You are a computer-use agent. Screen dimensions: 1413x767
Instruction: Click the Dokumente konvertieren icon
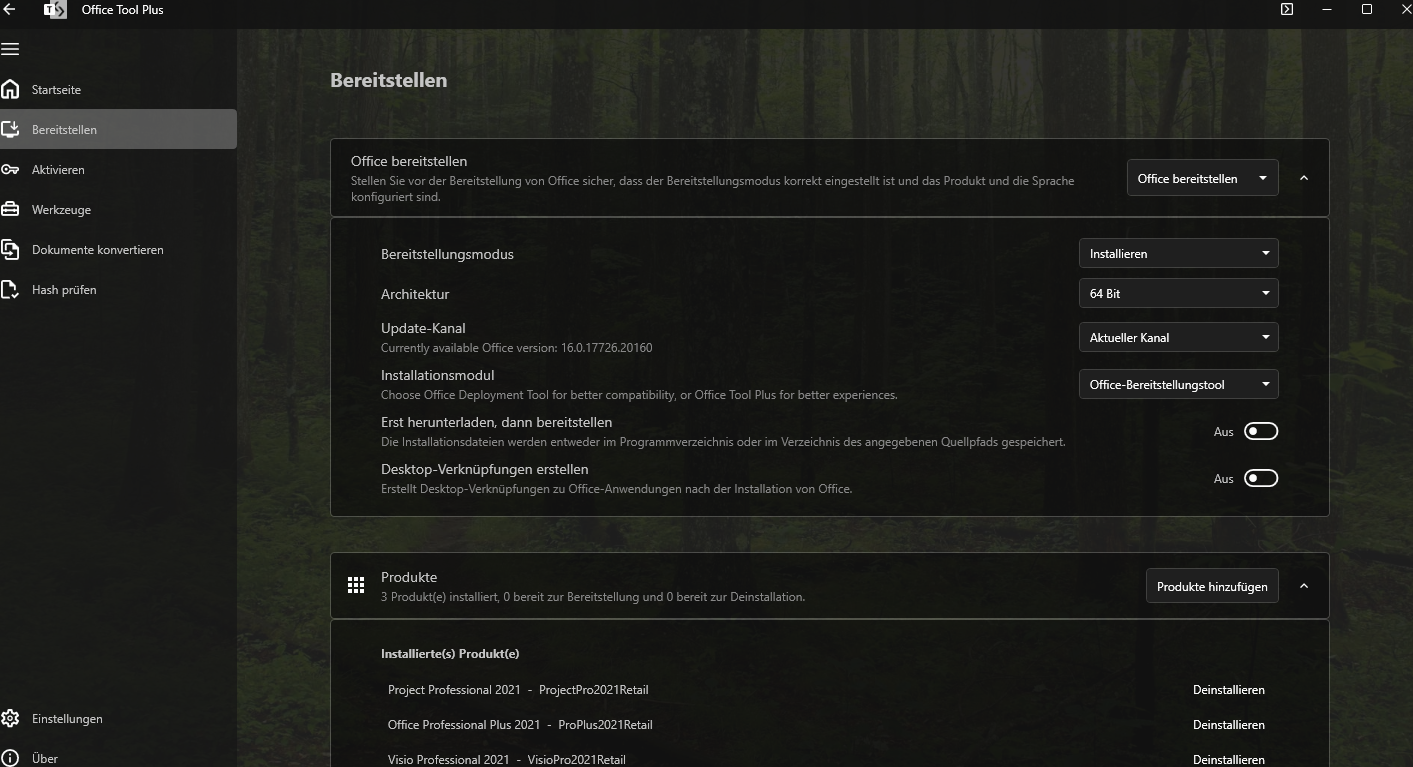[x=10, y=250]
